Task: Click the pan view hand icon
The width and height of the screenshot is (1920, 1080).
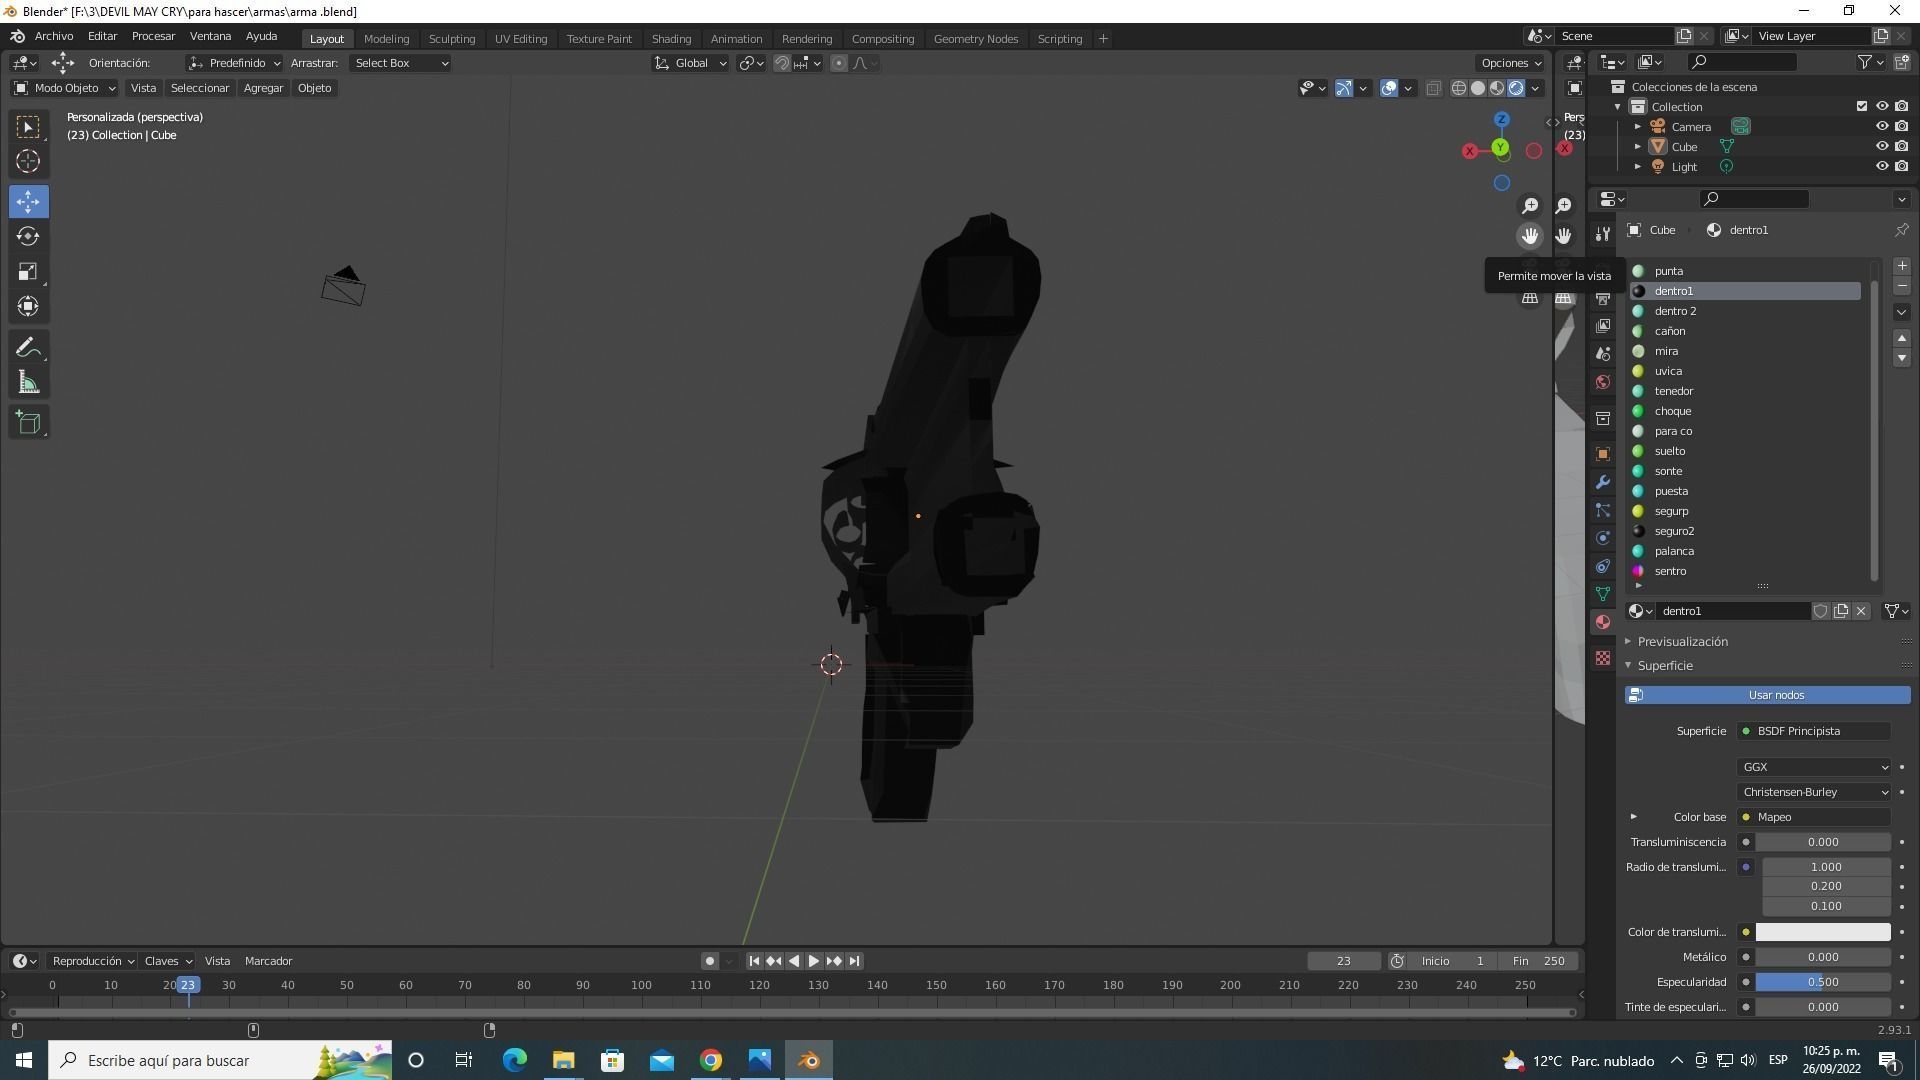Action: (x=1530, y=236)
